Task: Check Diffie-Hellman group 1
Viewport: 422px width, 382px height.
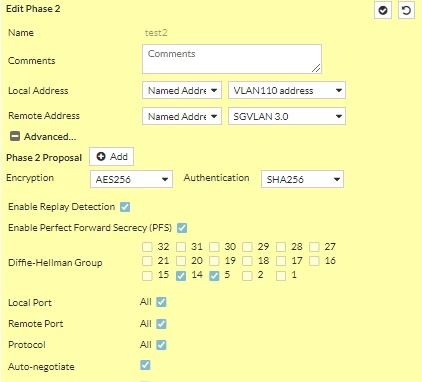Action: point(281,276)
